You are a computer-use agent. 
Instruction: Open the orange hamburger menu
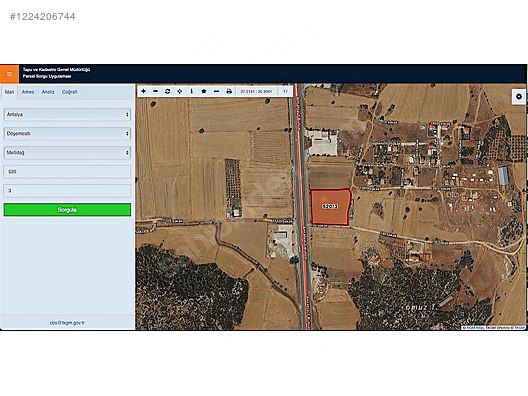point(9,74)
